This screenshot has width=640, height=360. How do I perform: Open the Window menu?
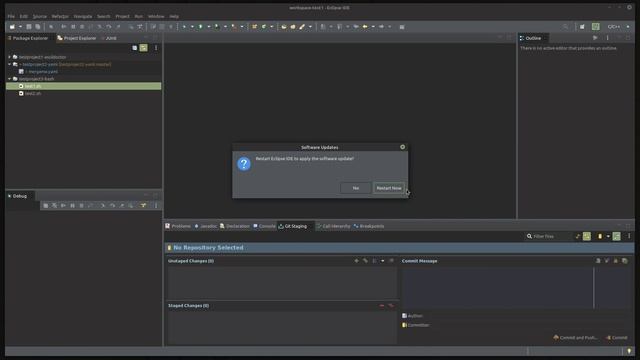coord(156,16)
